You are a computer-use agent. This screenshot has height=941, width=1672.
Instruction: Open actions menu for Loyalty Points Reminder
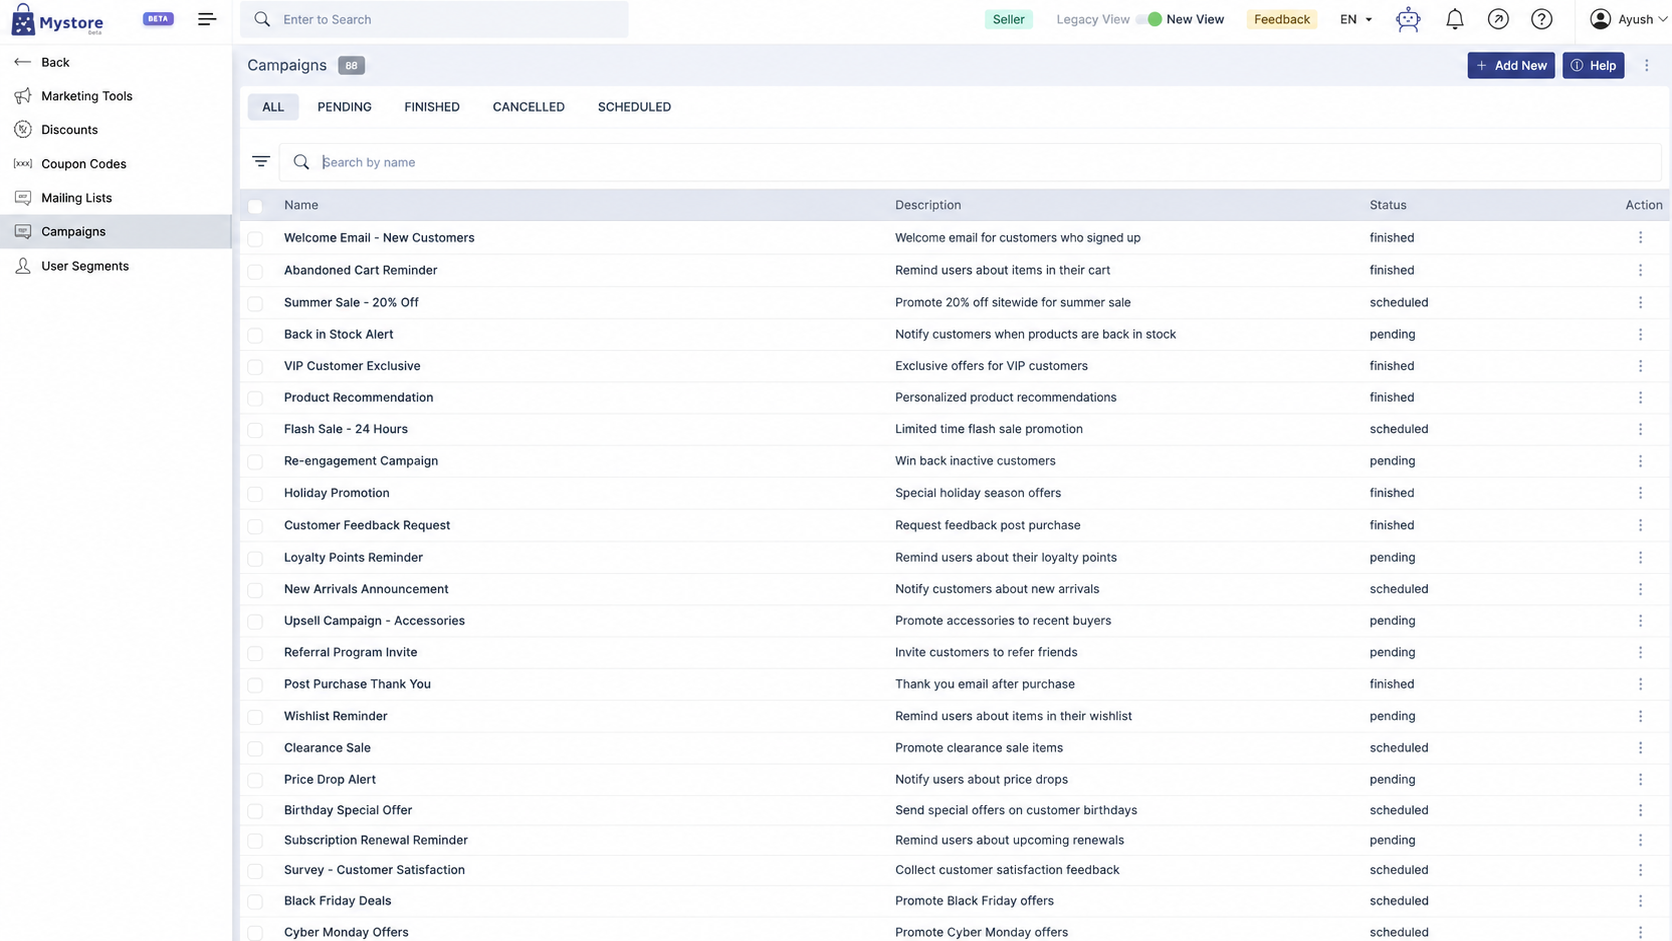(x=1640, y=557)
